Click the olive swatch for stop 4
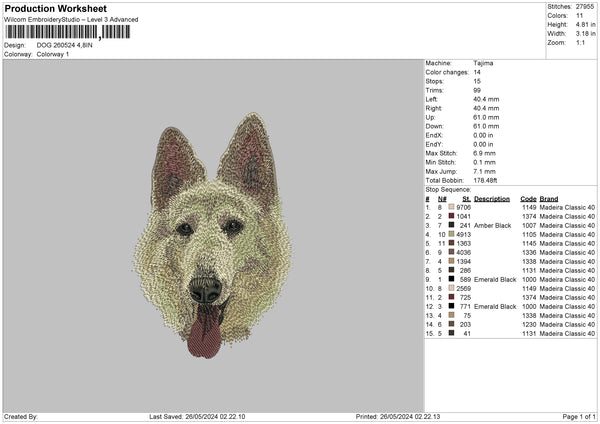 pyautogui.click(x=452, y=234)
